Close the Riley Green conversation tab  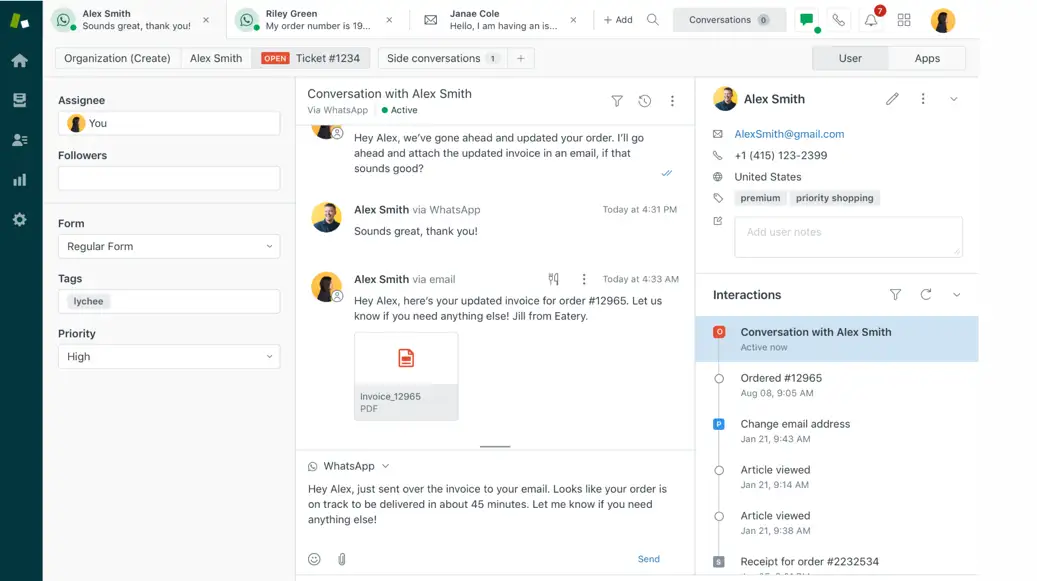pos(390,20)
